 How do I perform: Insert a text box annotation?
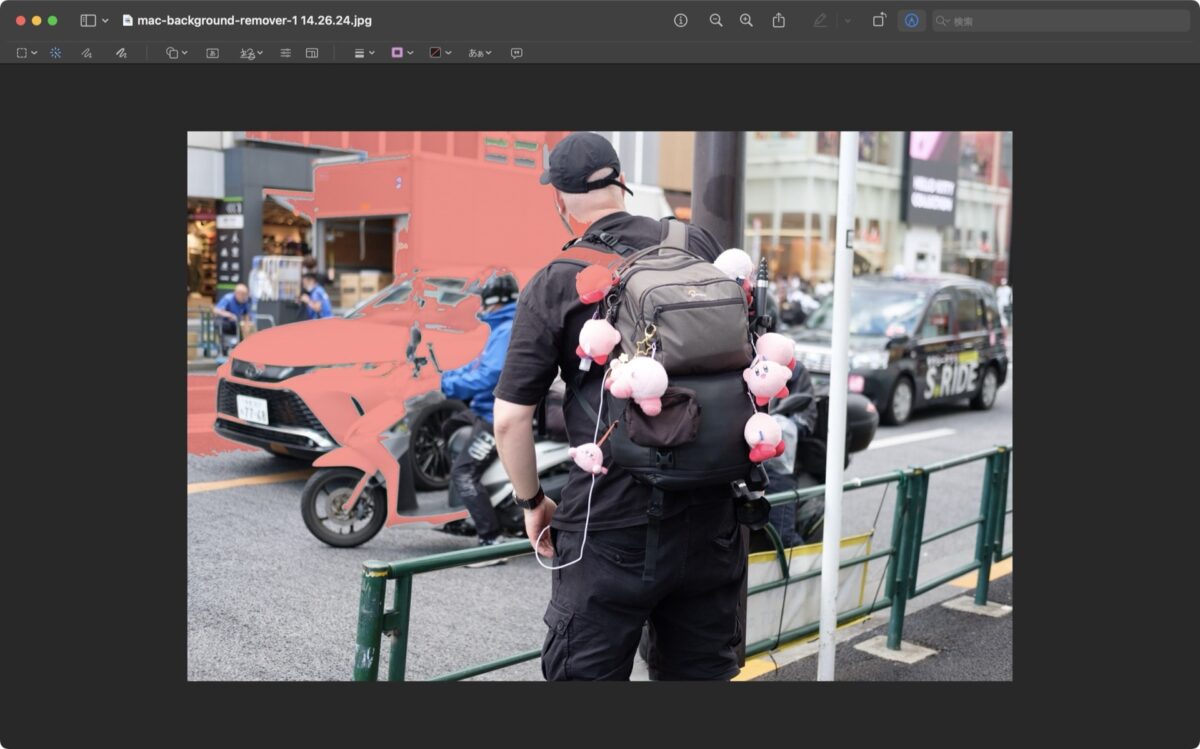point(212,53)
